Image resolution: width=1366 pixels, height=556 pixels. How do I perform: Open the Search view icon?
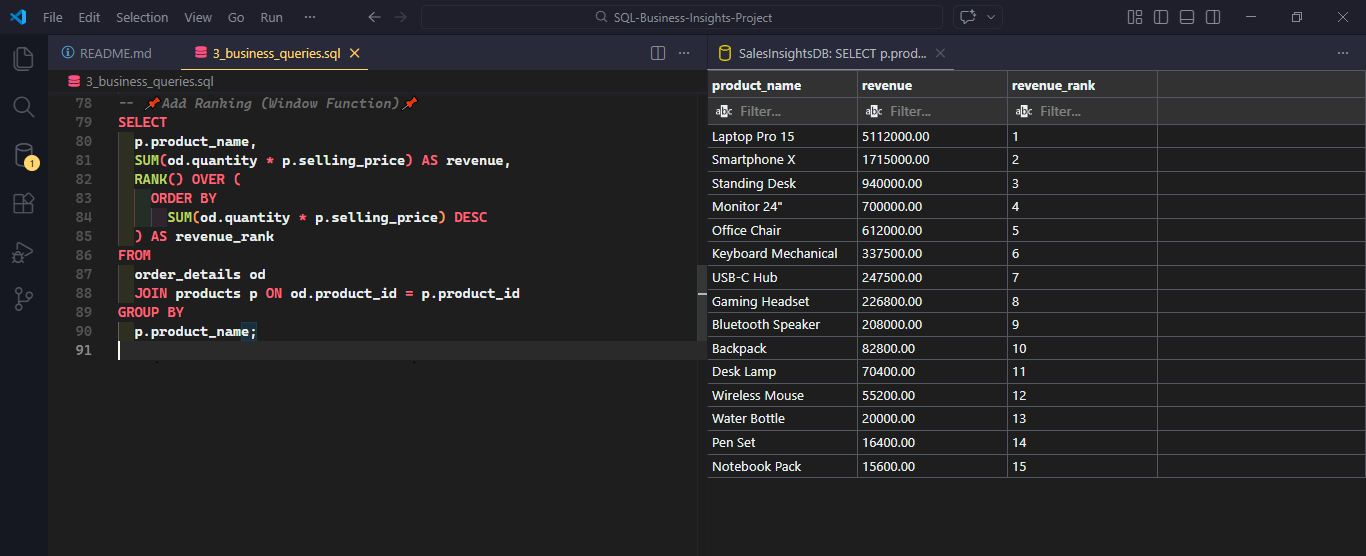click(23, 107)
